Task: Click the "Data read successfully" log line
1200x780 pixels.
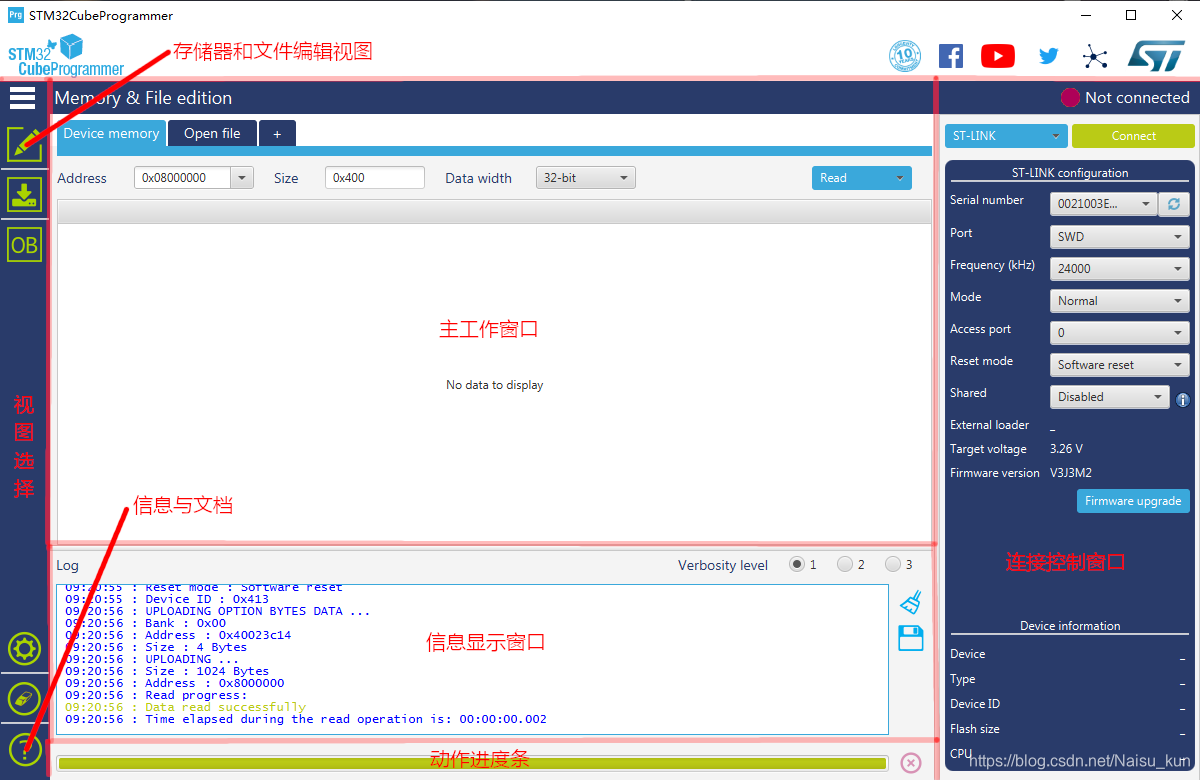Action: (186, 707)
